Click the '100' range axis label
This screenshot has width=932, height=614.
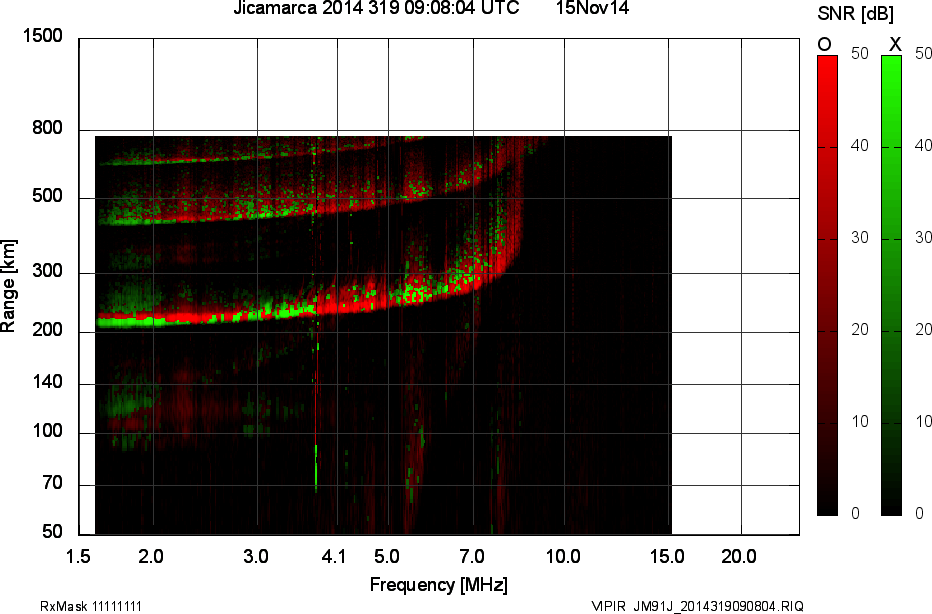pyautogui.click(x=47, y=431)
